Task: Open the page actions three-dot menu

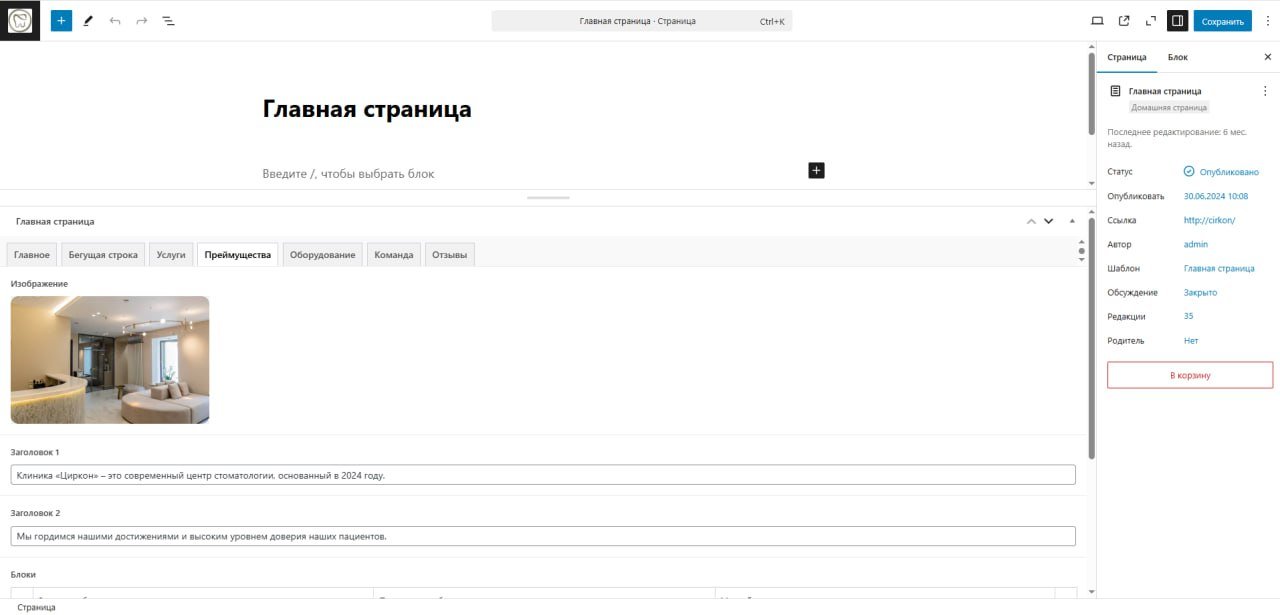Action: 1265,91
